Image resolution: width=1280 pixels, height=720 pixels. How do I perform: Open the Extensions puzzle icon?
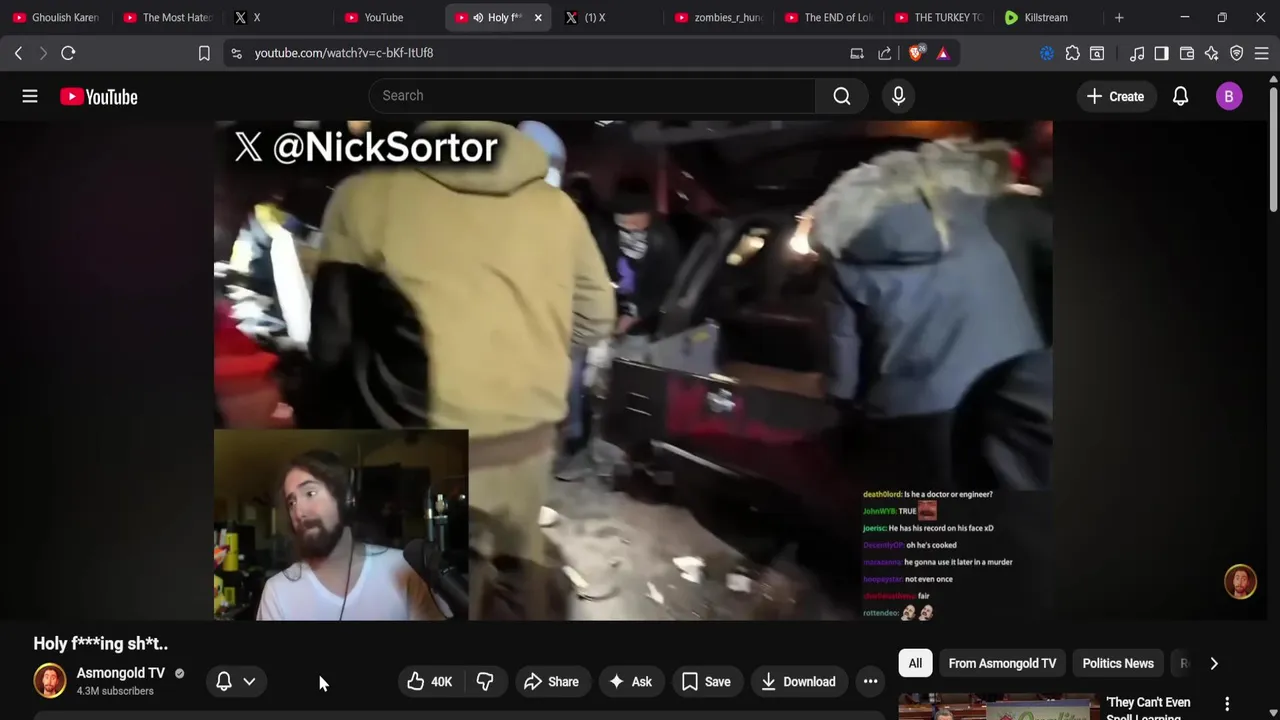1072,53
